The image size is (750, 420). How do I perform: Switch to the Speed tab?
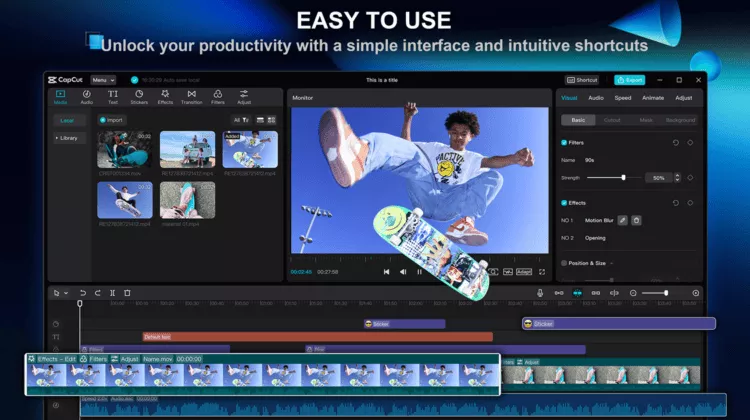(623, 98)
